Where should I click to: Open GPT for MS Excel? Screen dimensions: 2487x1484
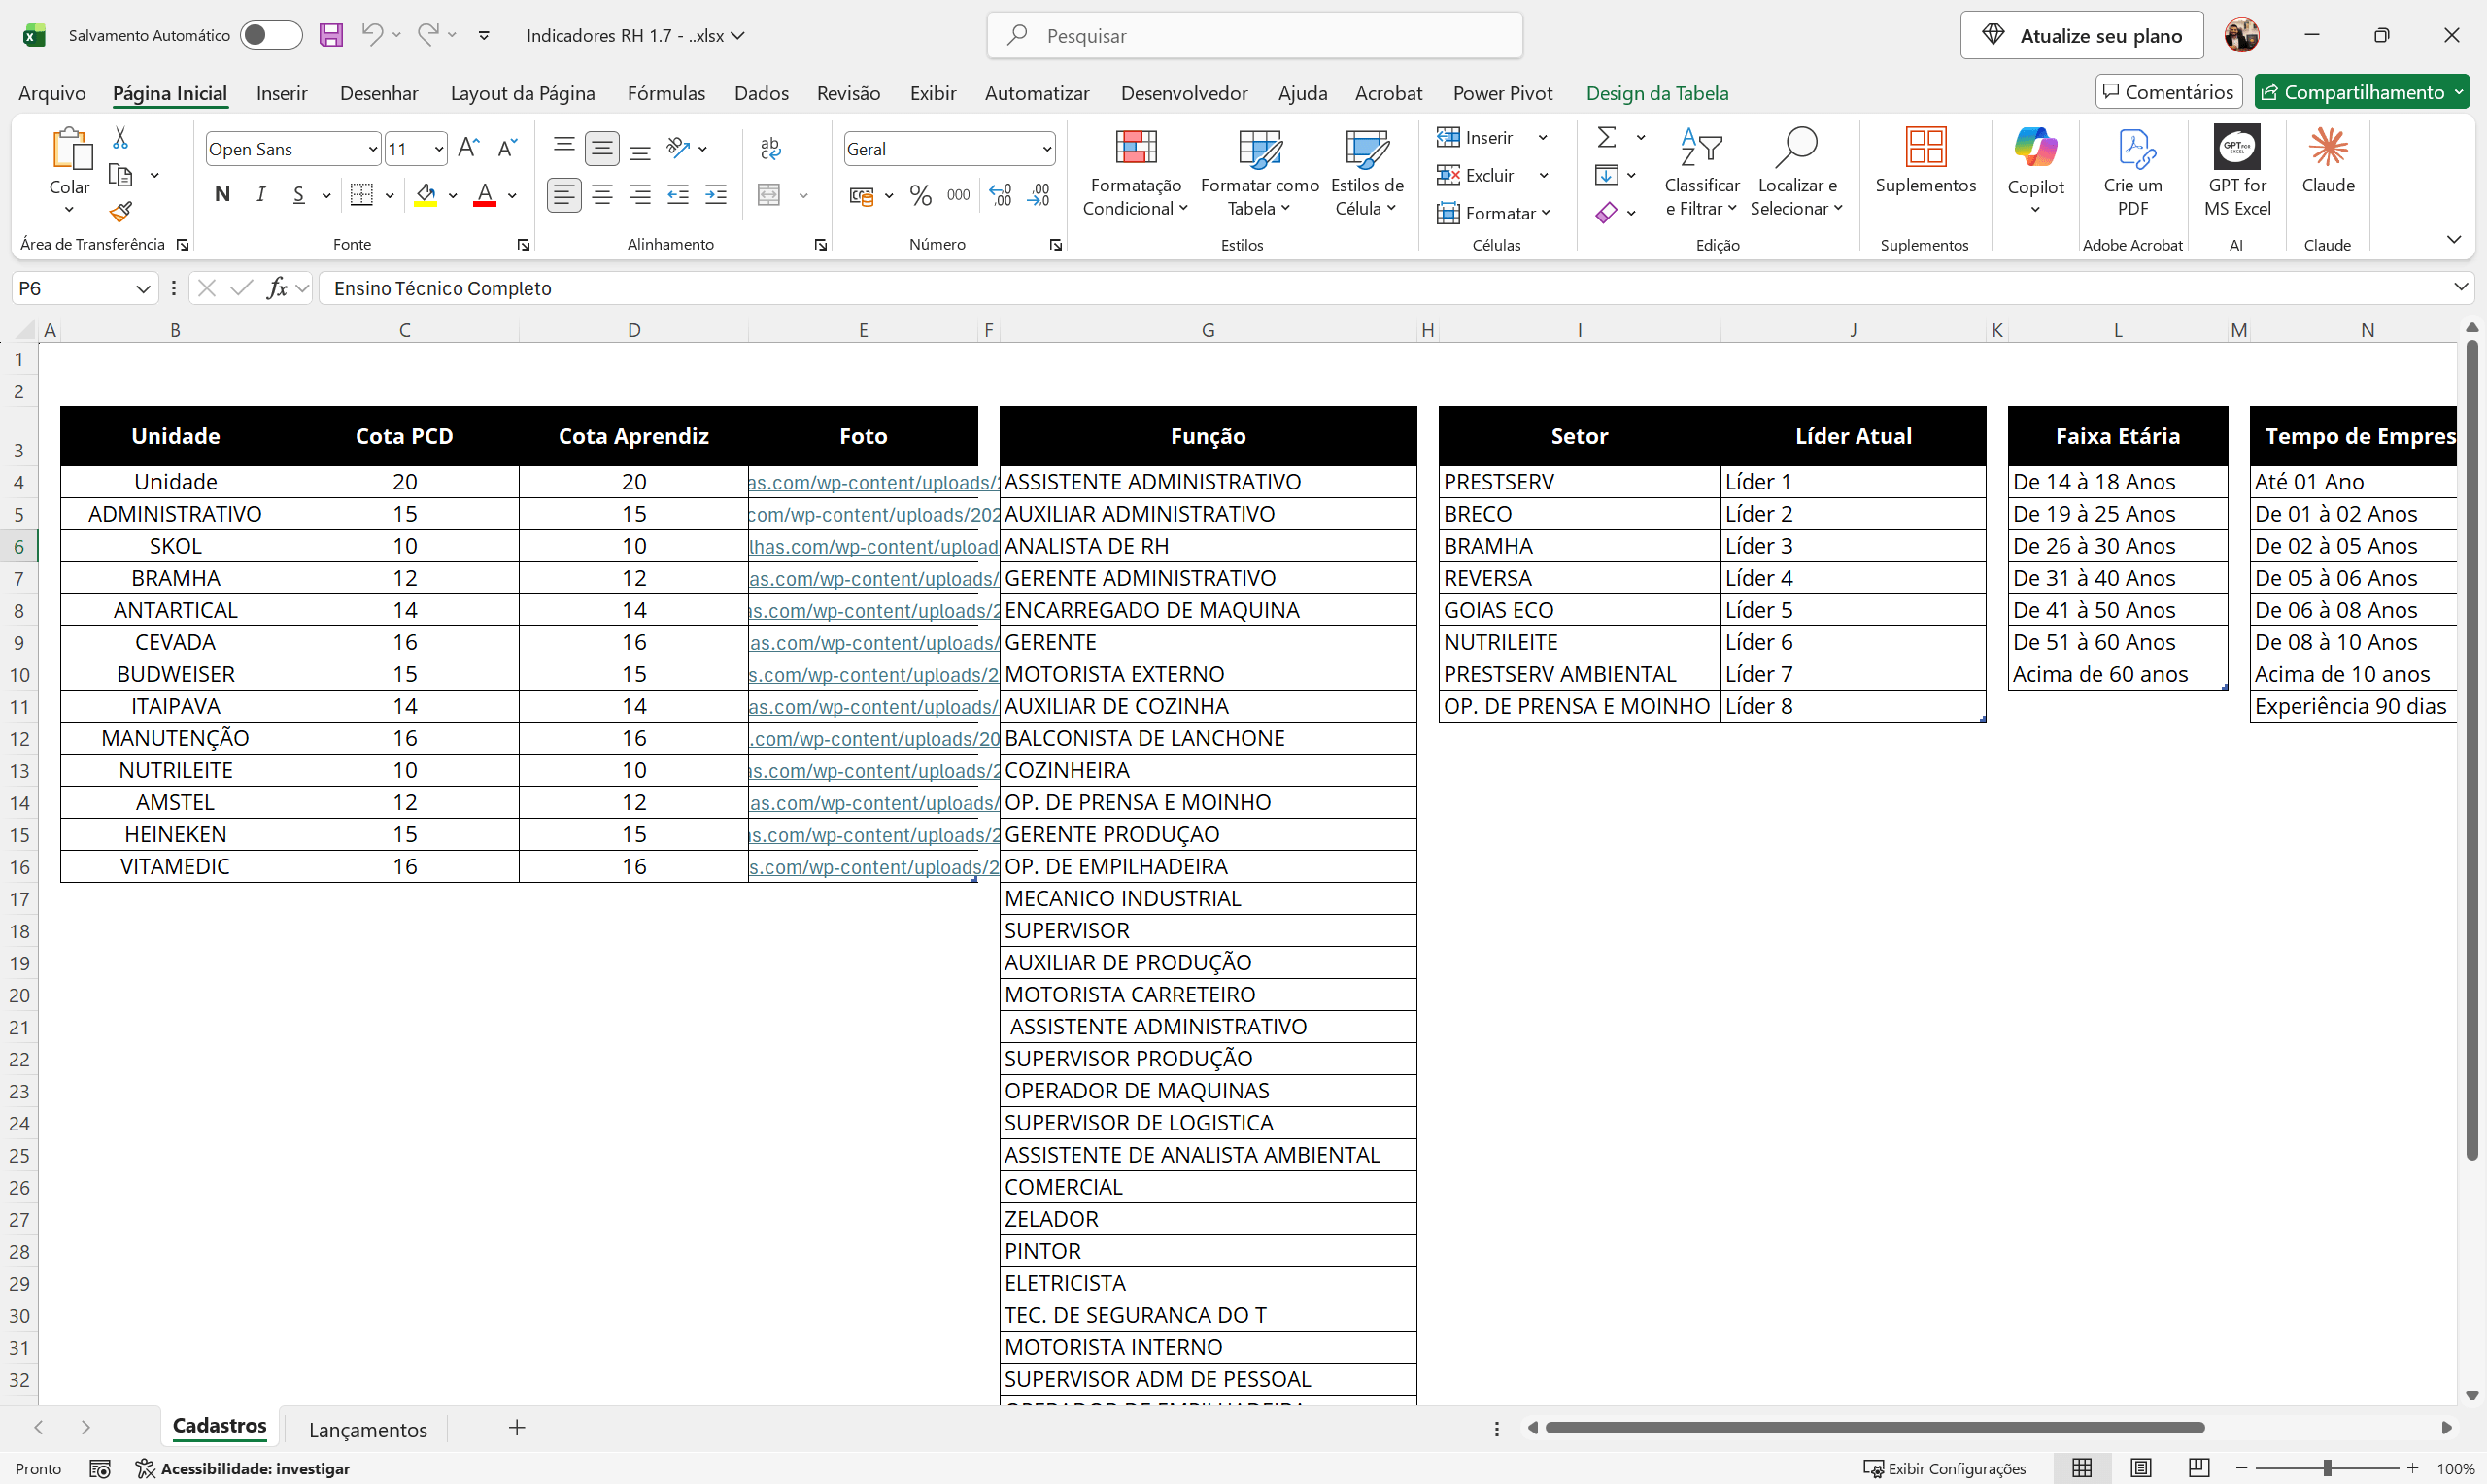[x=2237, y=171]
